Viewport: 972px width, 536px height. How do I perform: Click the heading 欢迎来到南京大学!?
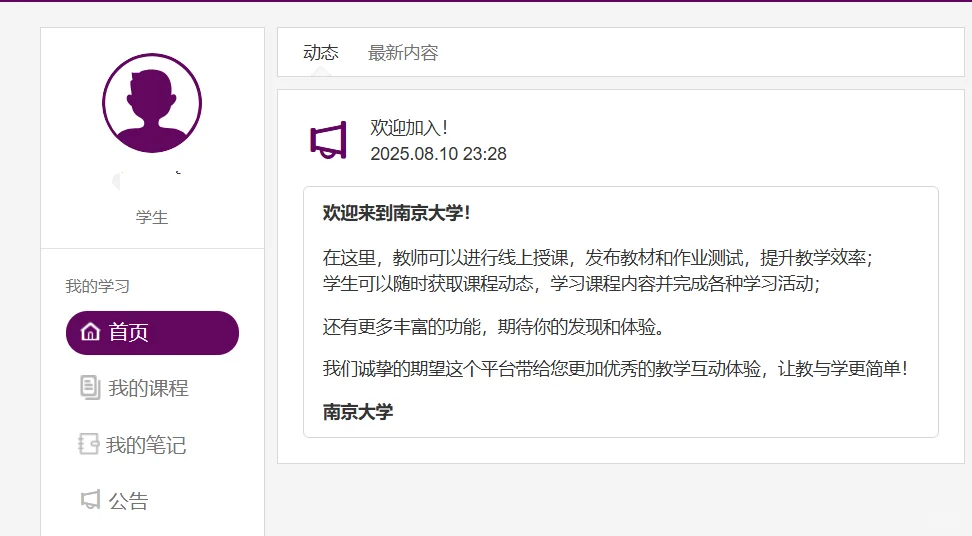(397, 213)
